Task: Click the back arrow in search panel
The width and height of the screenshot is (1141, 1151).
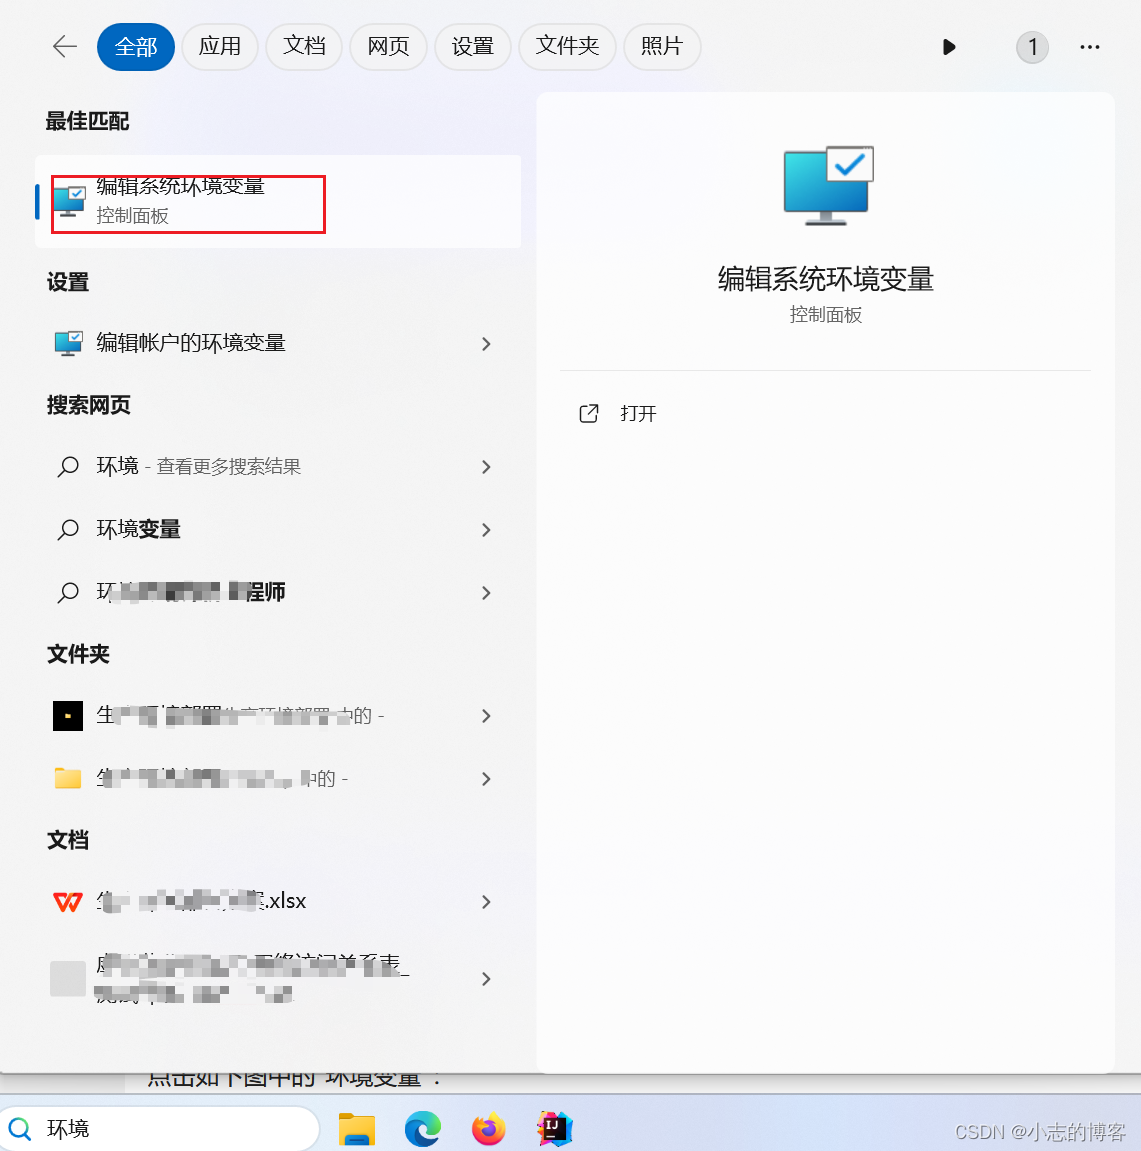Action: click(x=65, y=47)
